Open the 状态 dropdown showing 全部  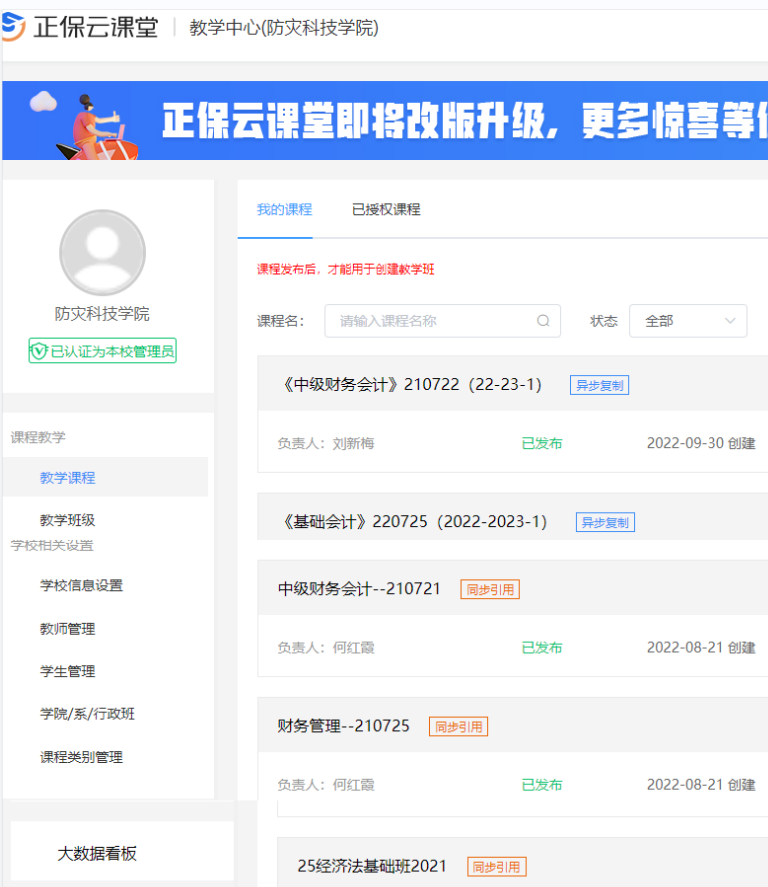pos(687,321)
